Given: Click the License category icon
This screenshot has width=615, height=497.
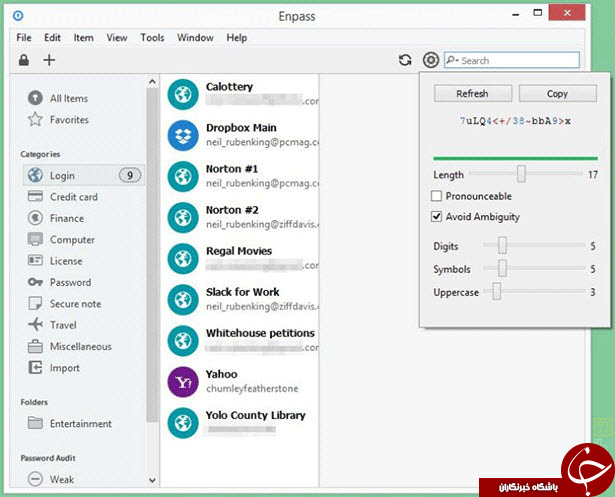Looking at the screenshot, I should tap(35, 260).
